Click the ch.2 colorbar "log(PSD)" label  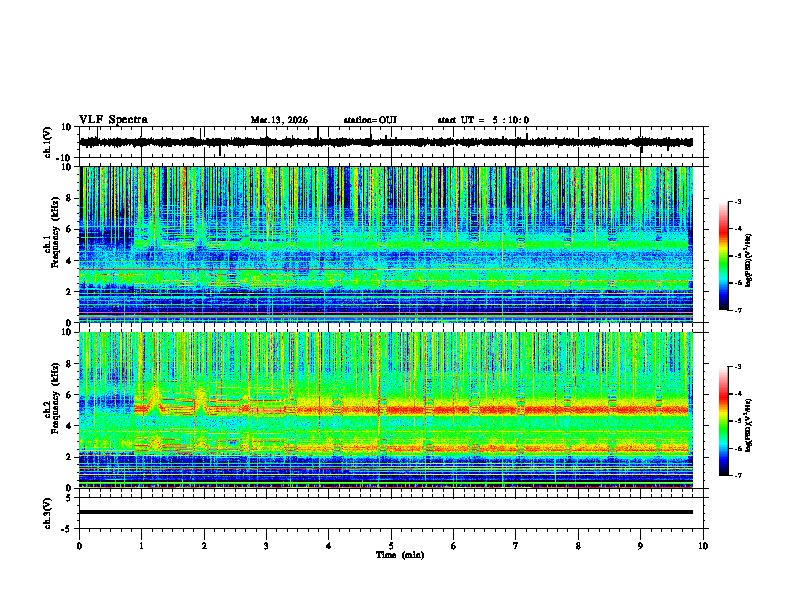coord(748,425)
